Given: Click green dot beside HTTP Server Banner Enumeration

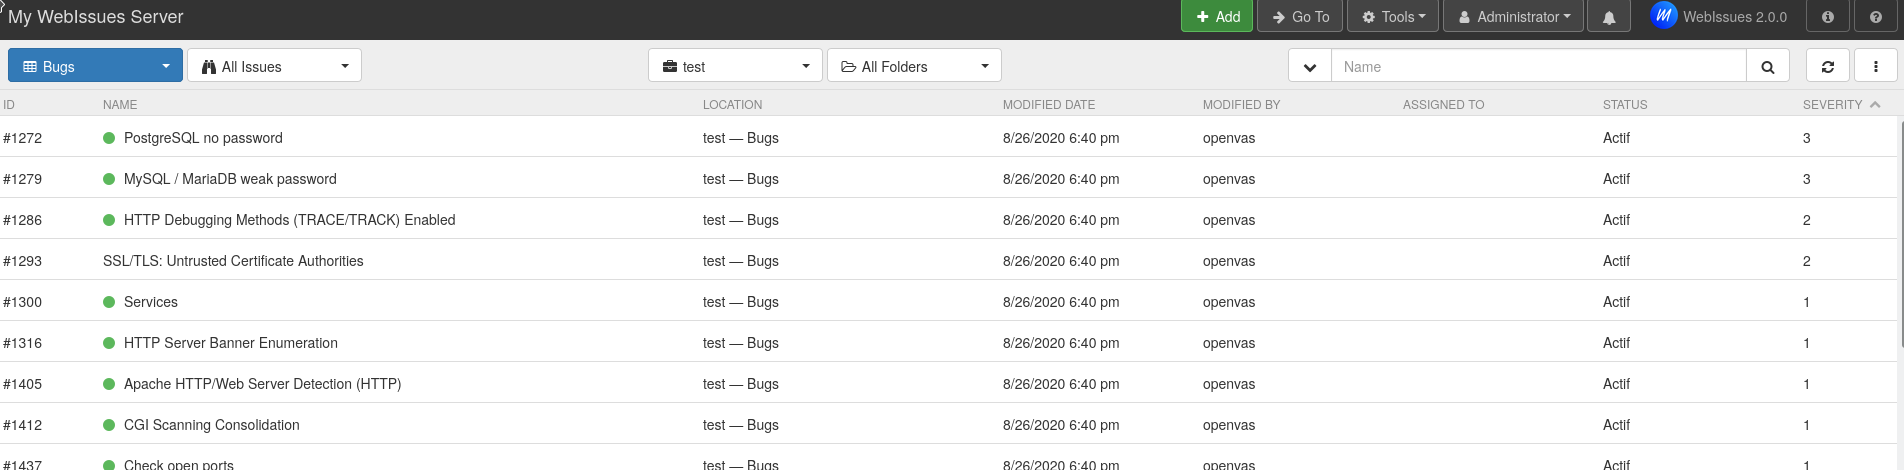Looking at the screenshot, I should click(x=109, y=343).
